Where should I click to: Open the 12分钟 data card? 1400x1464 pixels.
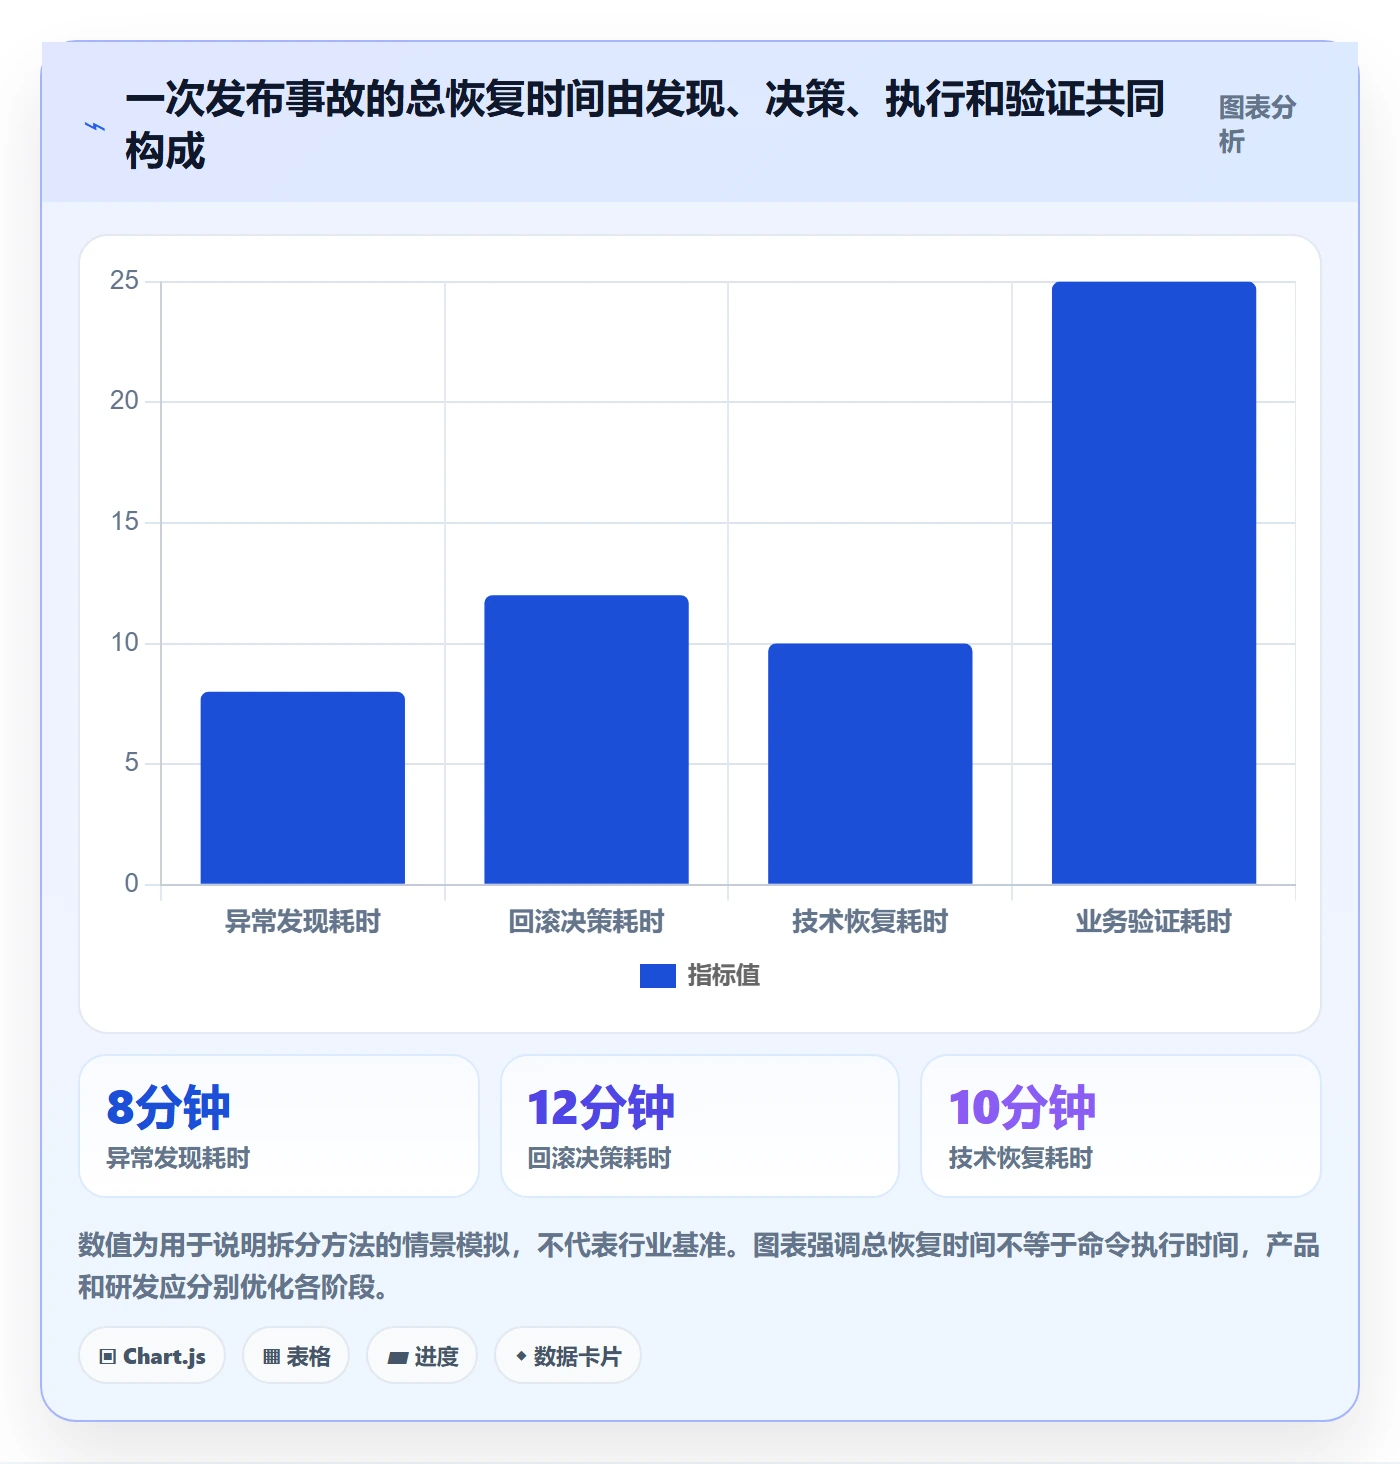tap(700, 1126)
